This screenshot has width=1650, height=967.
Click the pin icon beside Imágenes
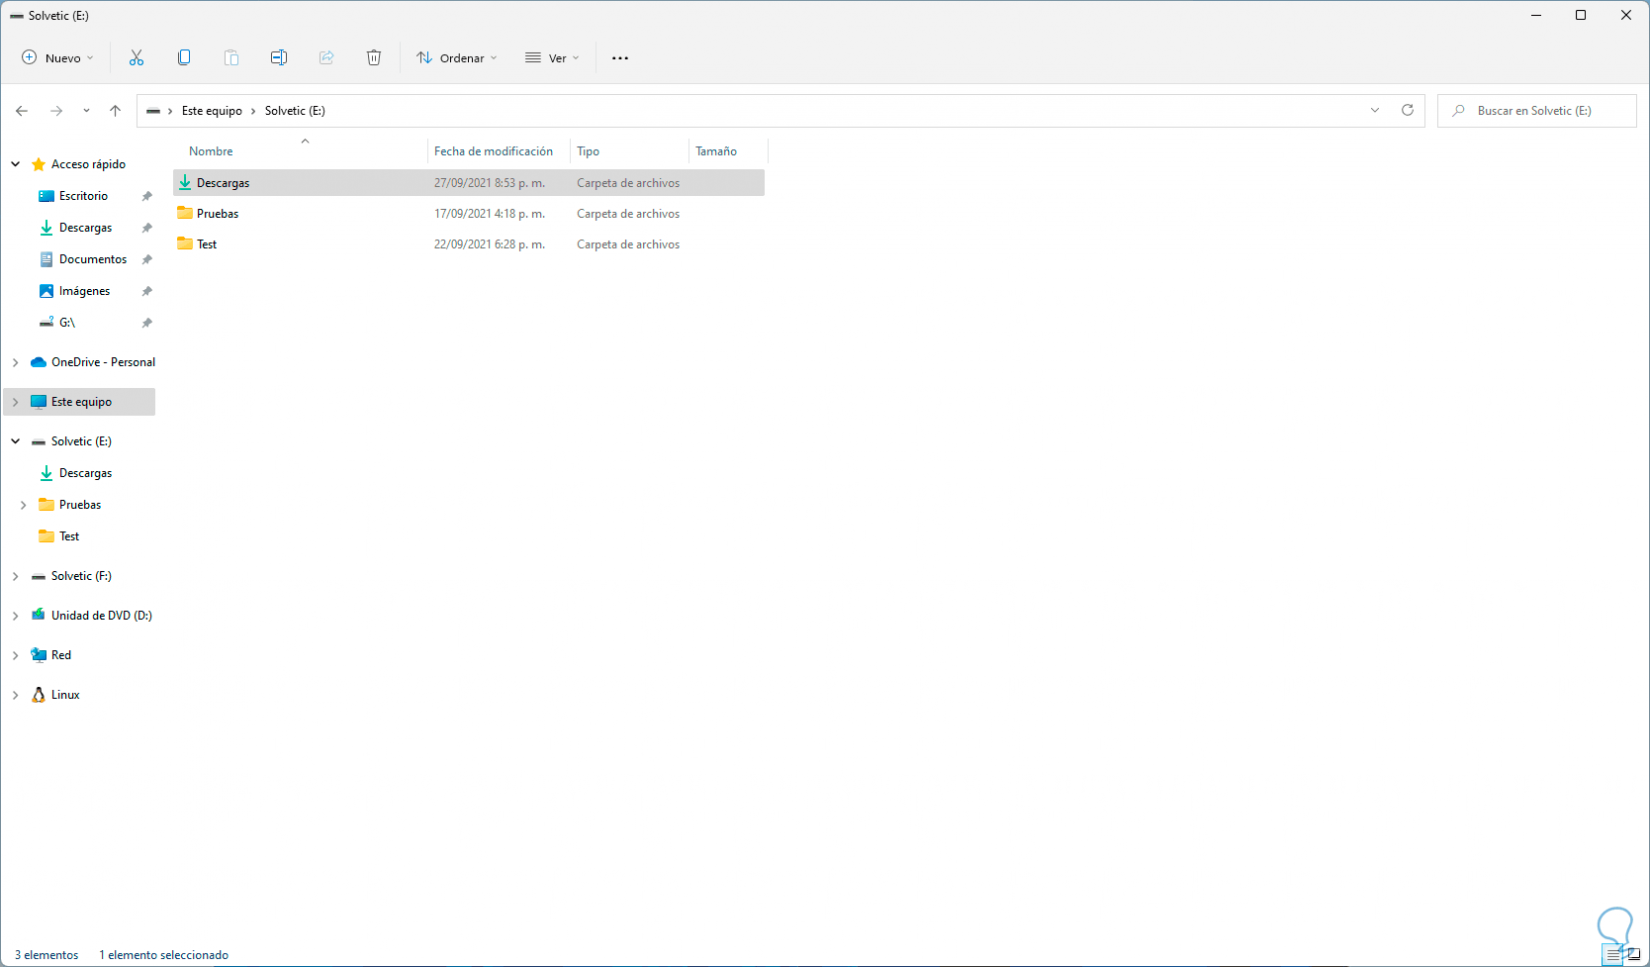coord(147,291)
